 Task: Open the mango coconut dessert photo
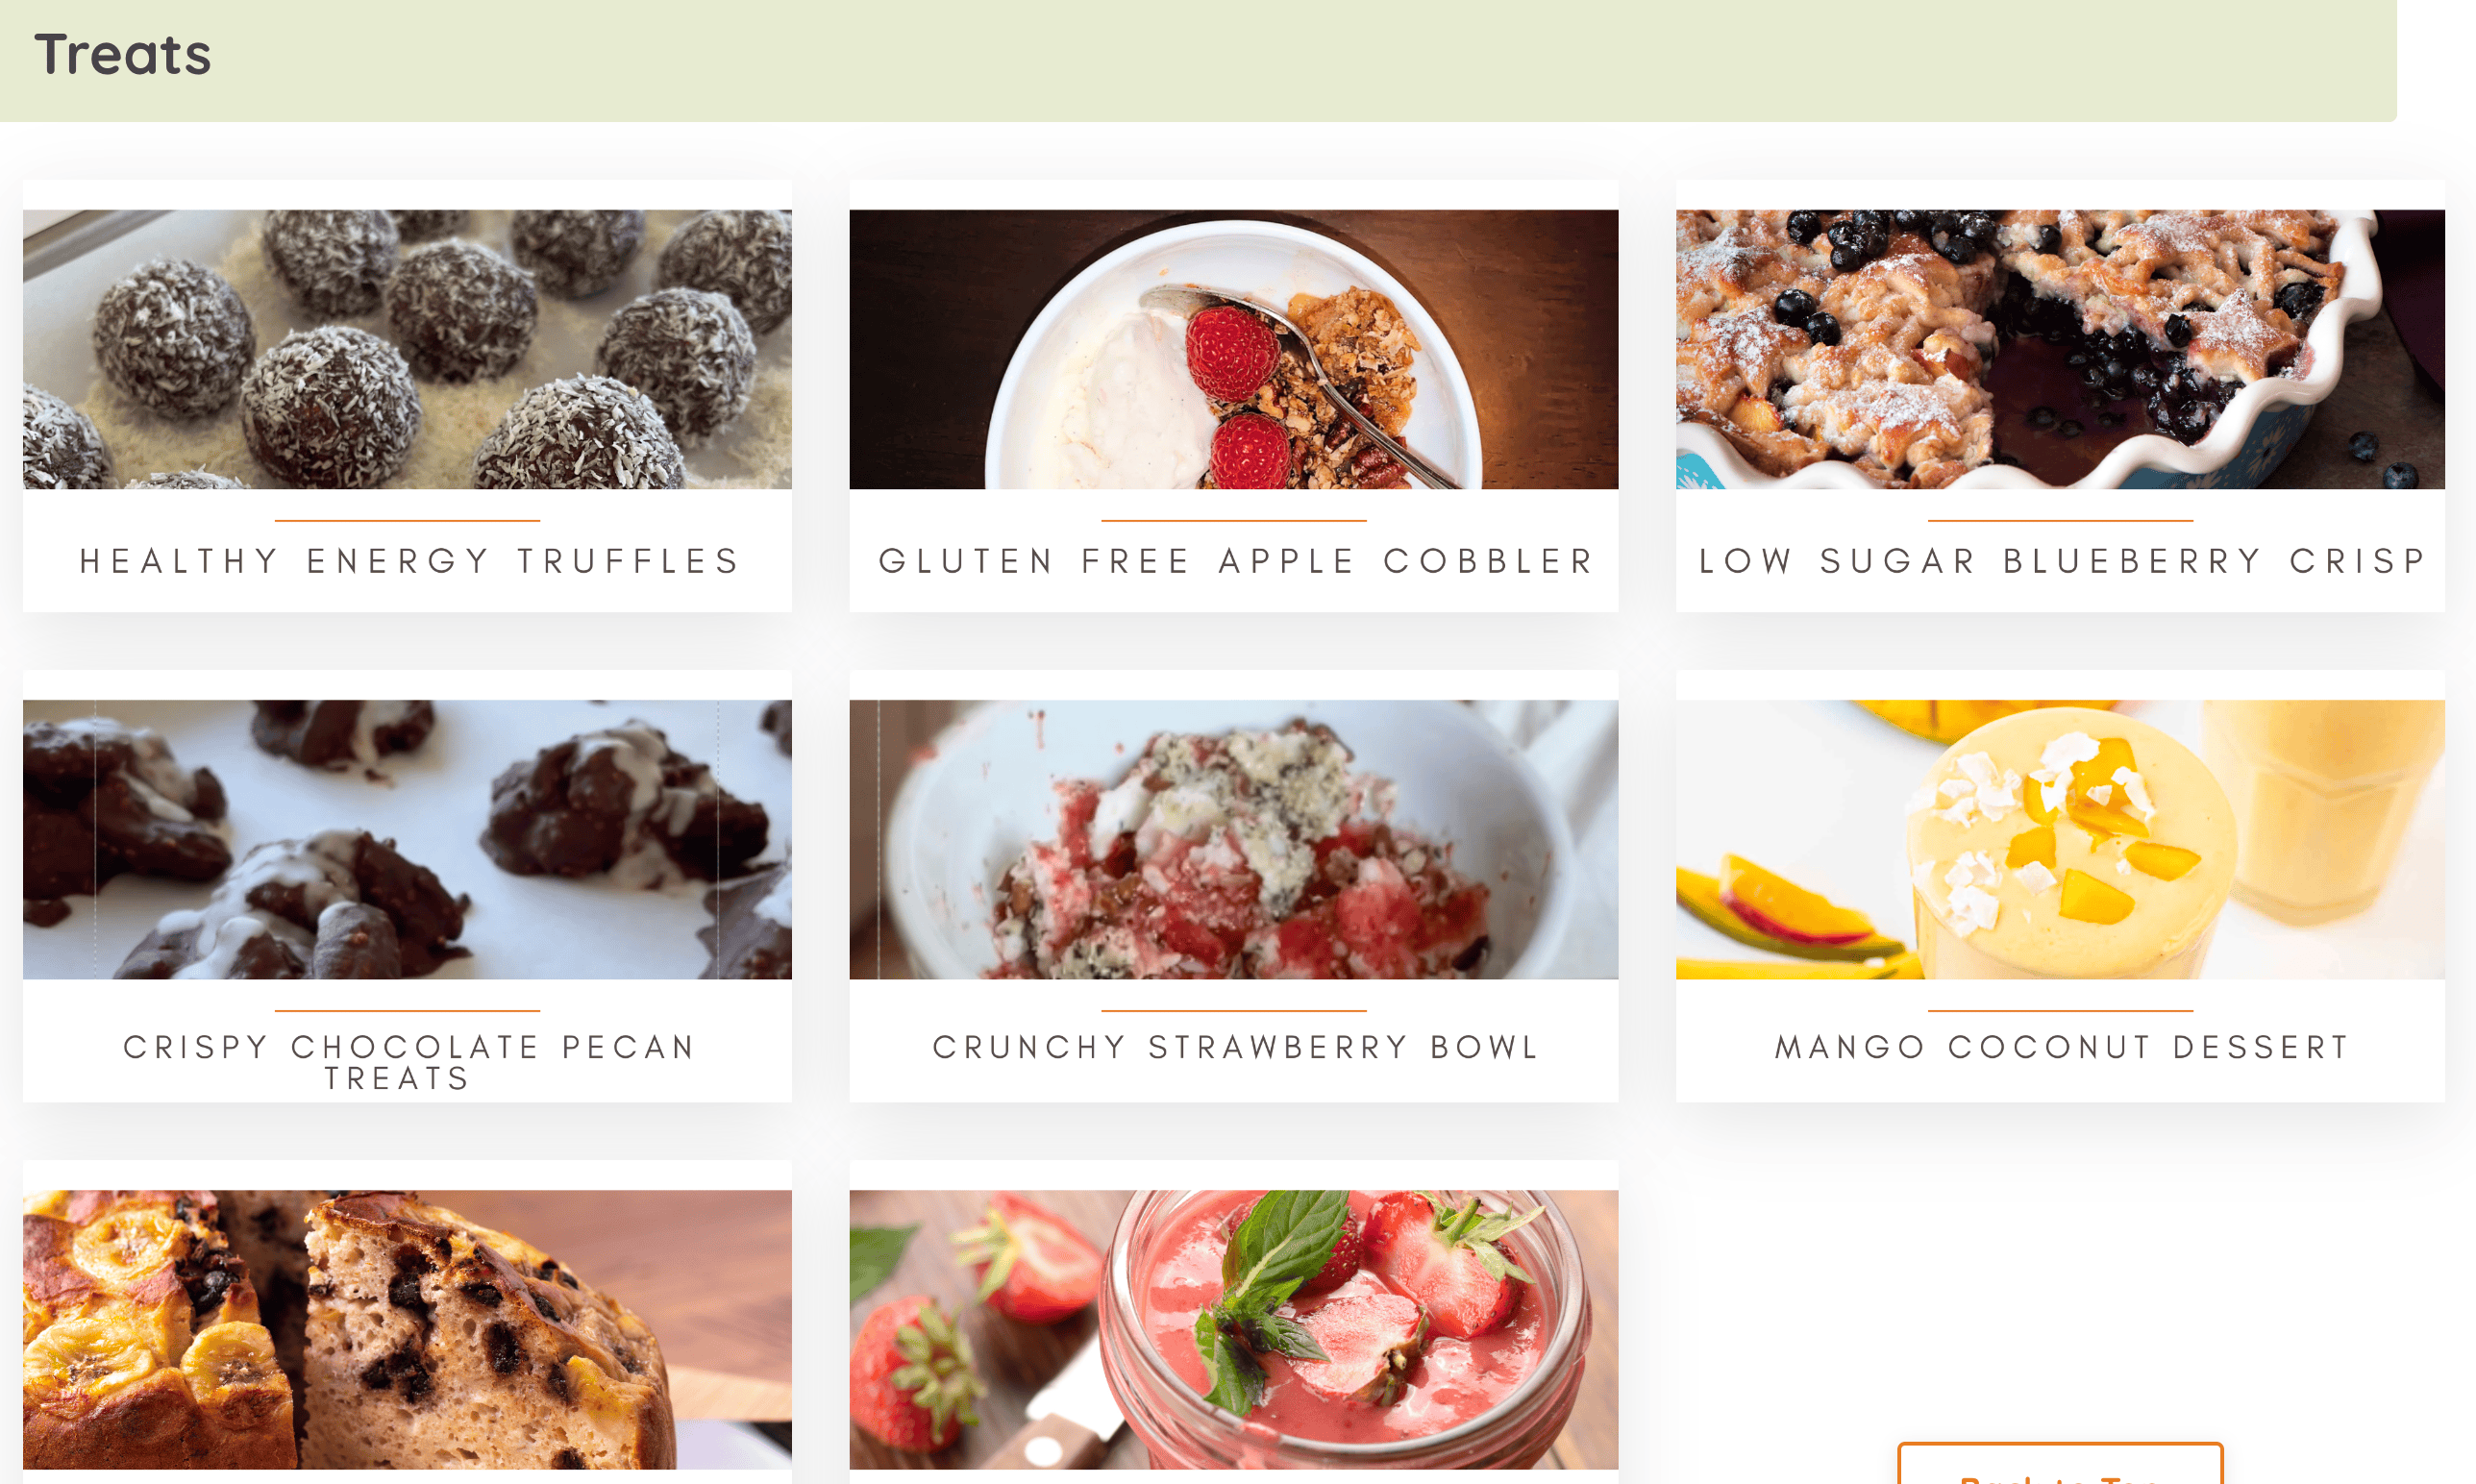(2060, 839)
